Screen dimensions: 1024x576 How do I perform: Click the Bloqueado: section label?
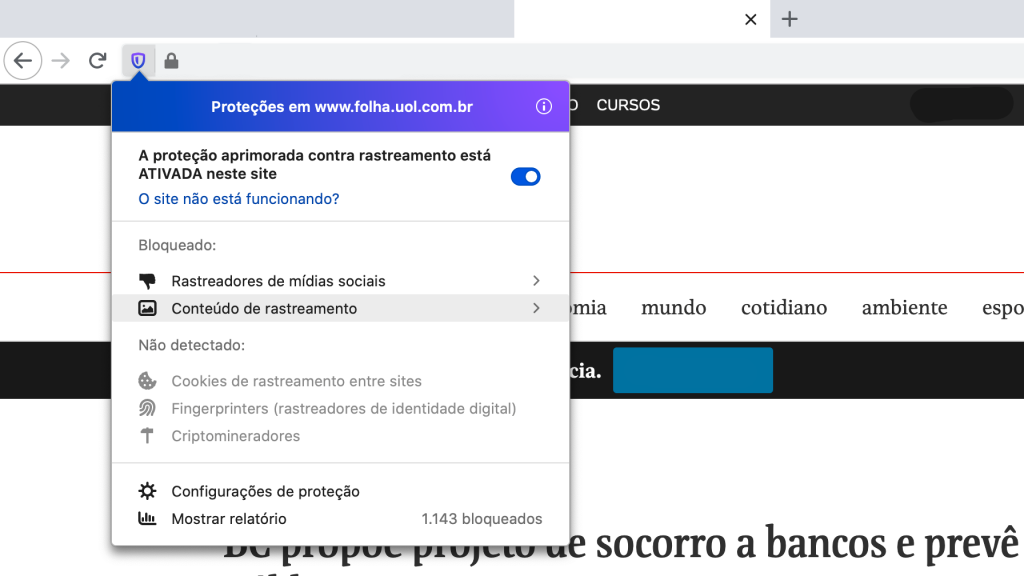point(177,245)
